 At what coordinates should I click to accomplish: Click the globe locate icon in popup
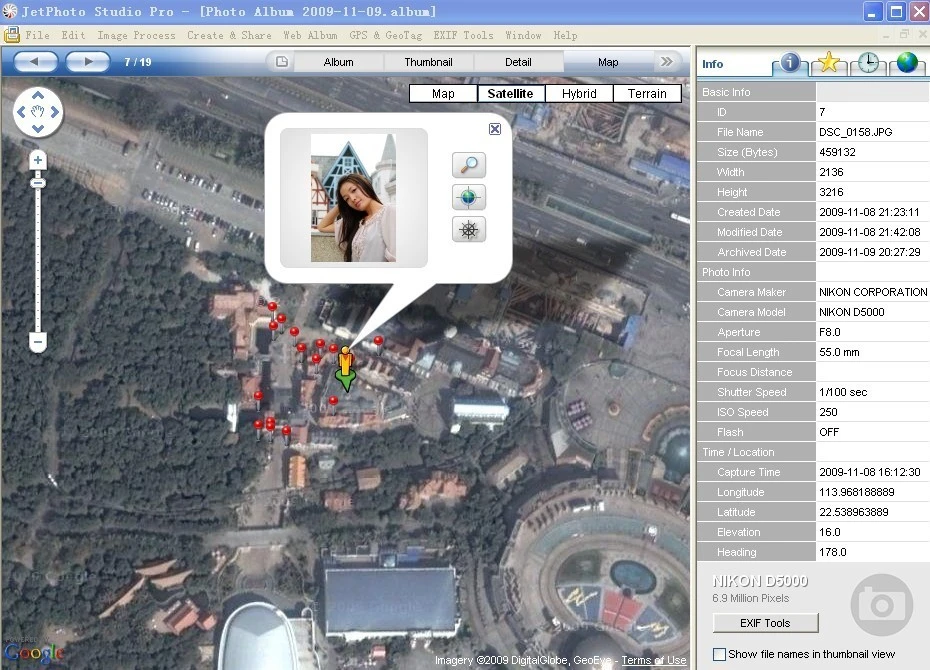tap(469, 197)
